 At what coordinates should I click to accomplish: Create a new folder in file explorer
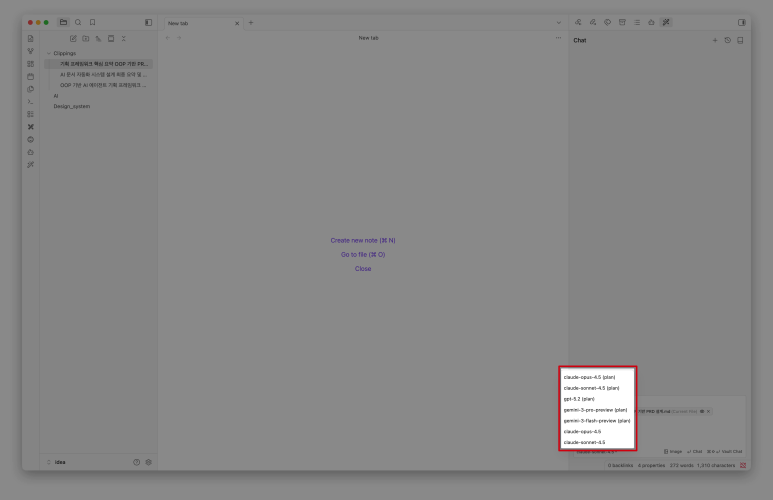[85, 38]
